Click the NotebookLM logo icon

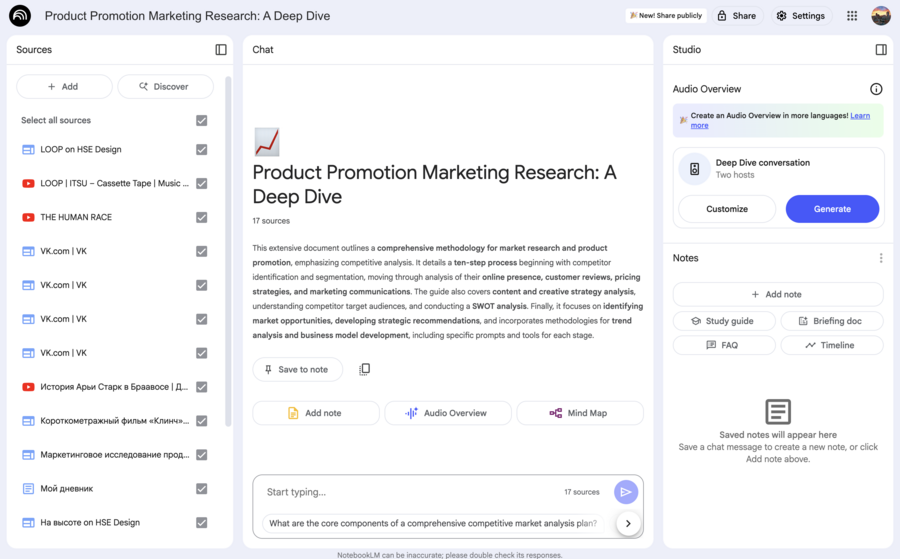(x=20, y=16)
